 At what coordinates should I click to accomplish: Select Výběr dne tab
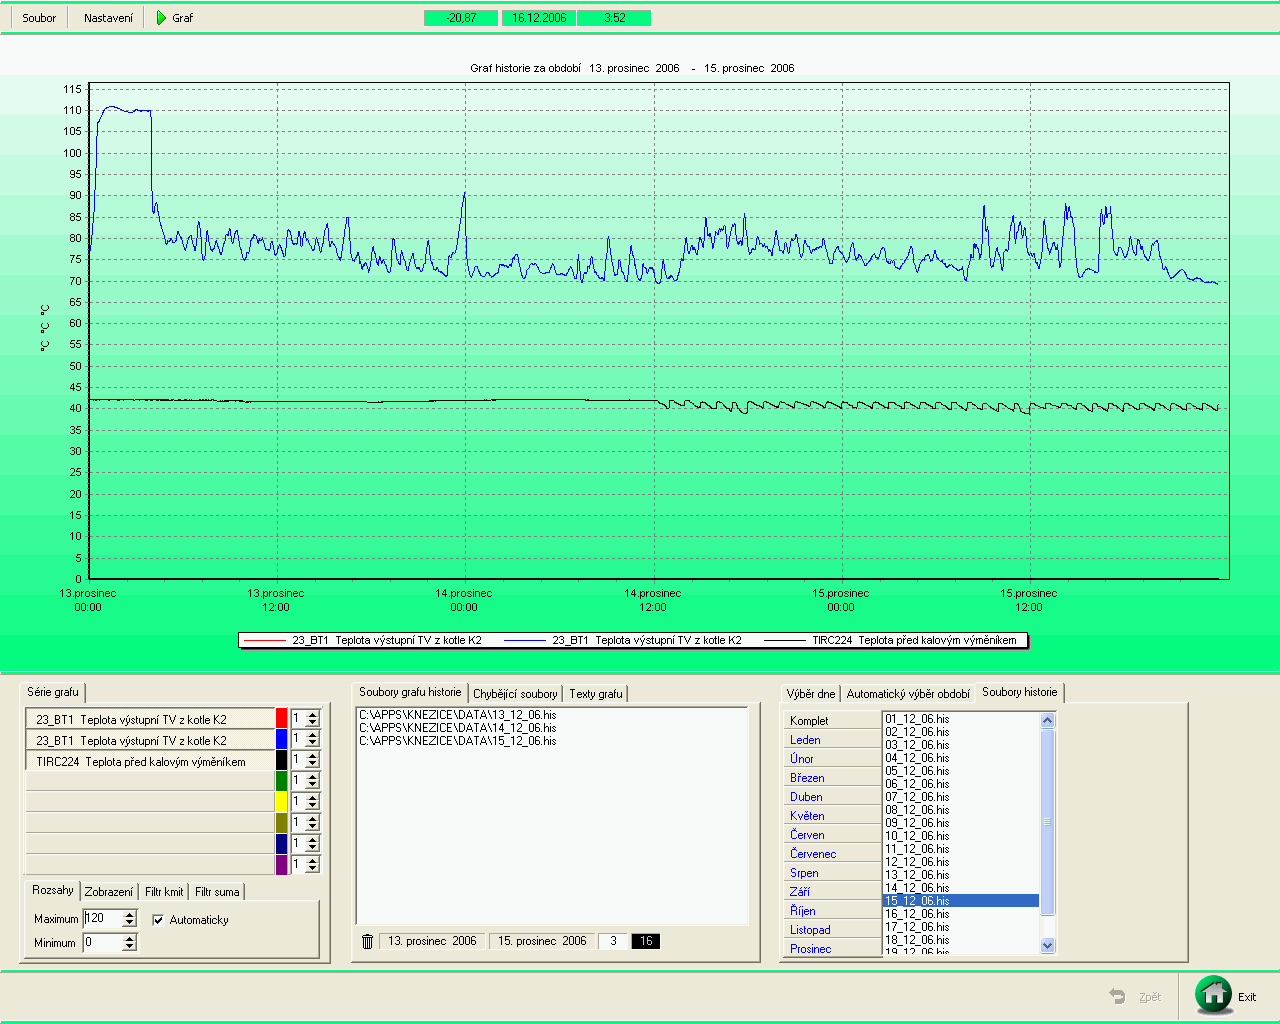[x=810, y=694]
